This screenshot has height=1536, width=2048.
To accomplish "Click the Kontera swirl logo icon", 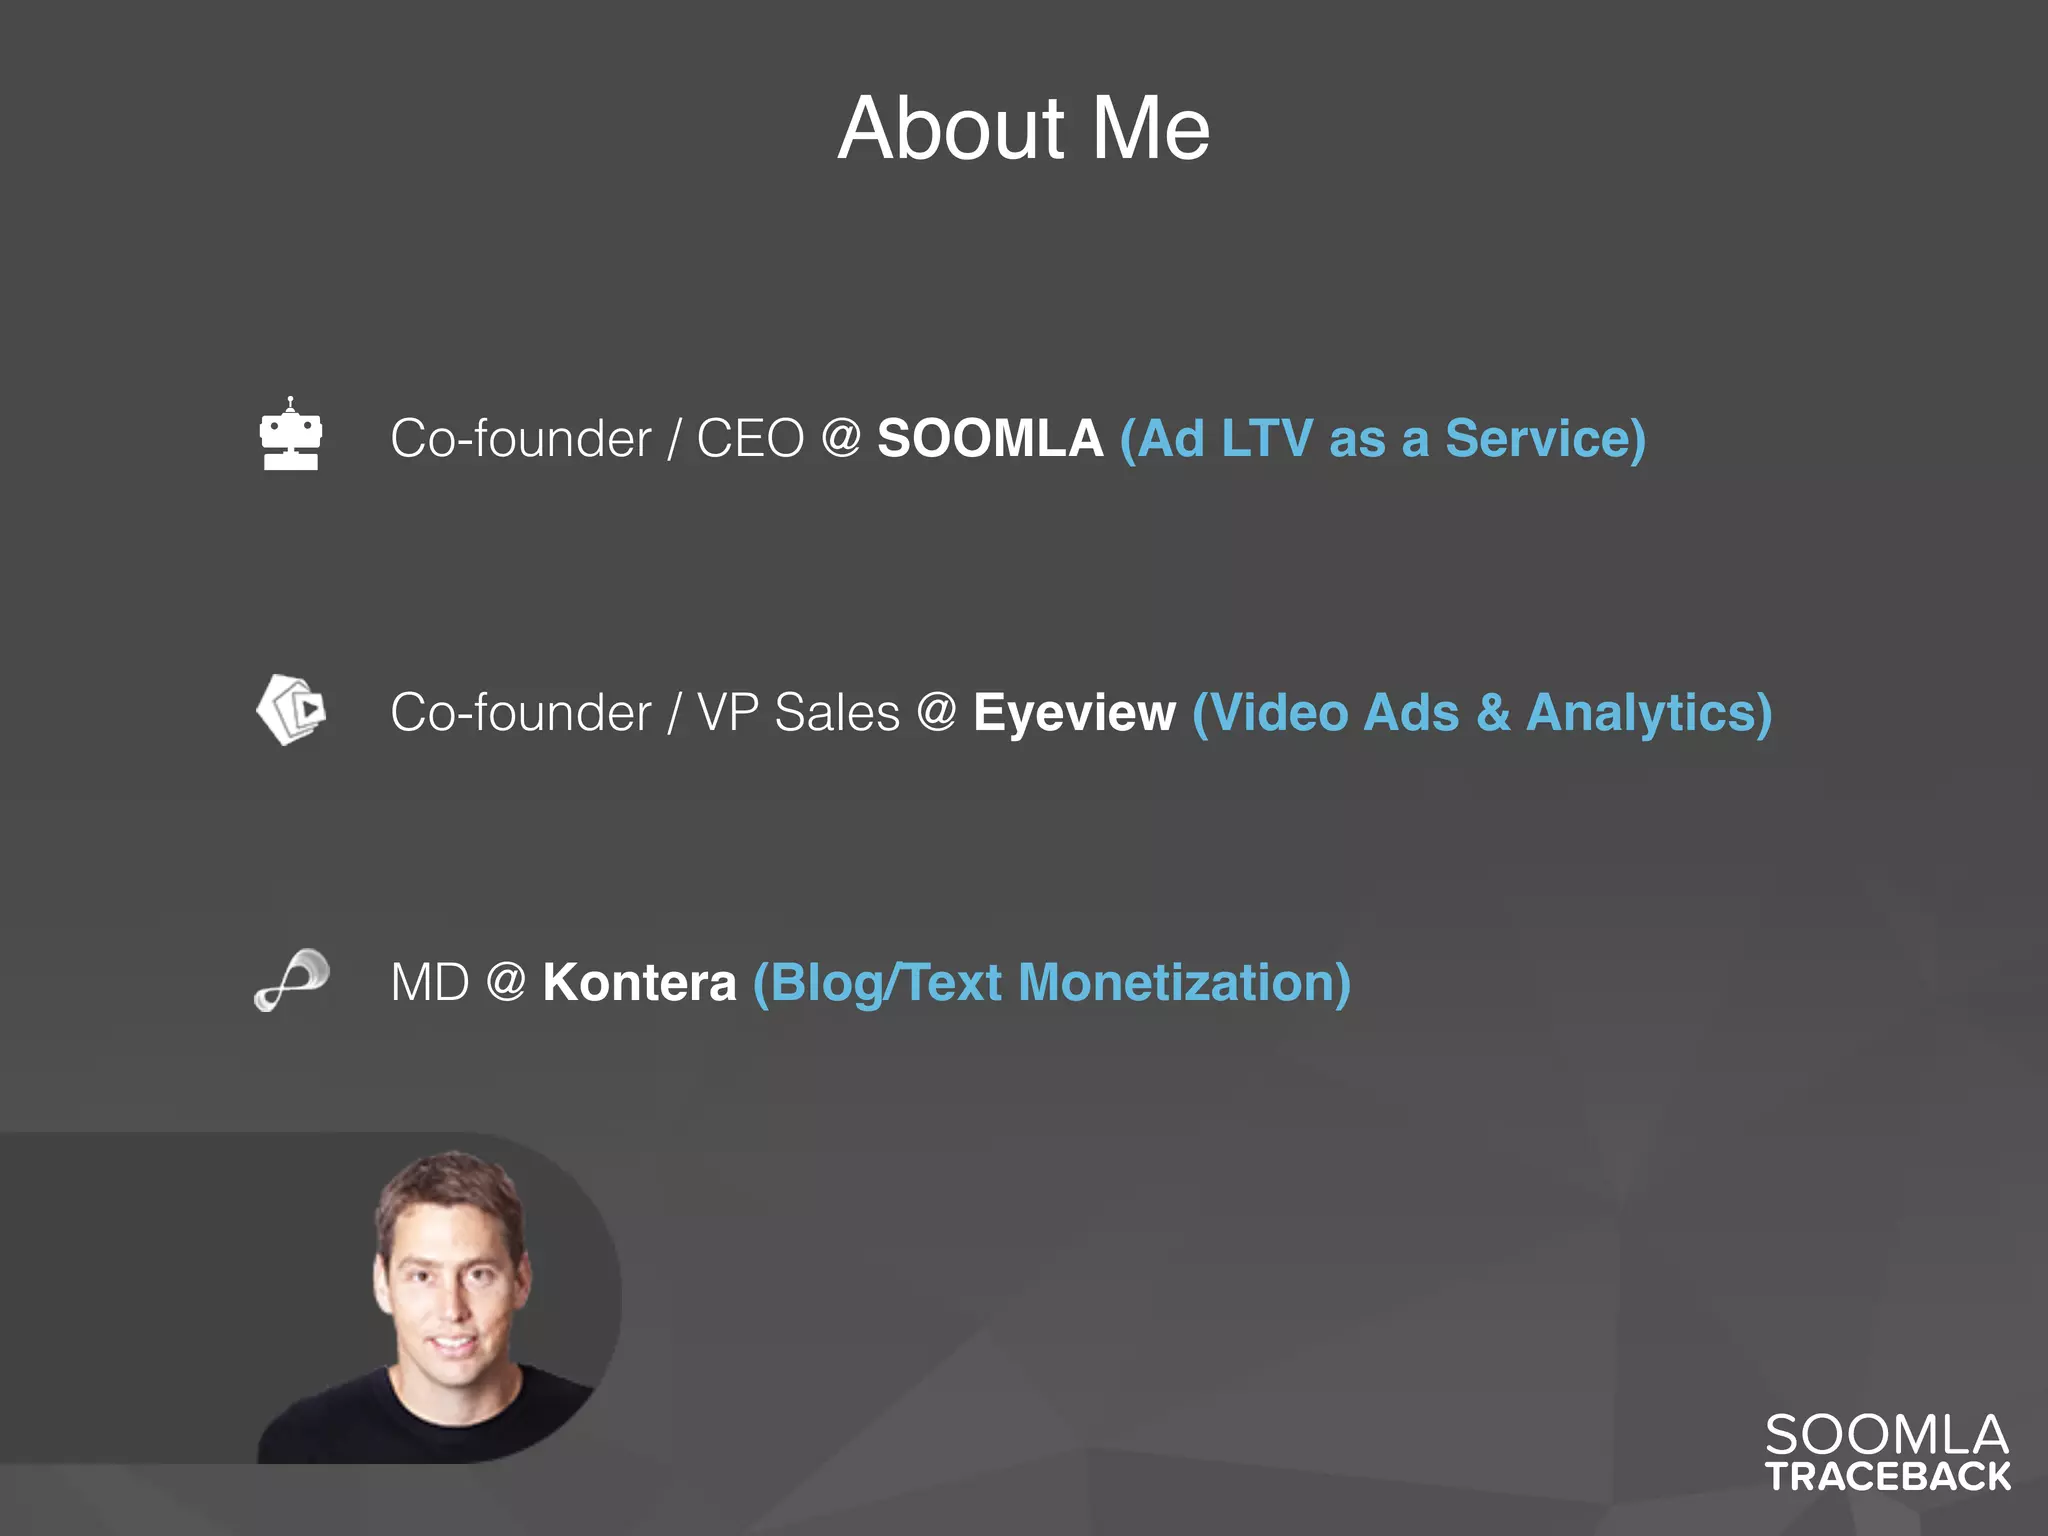I will pos(291,980).
